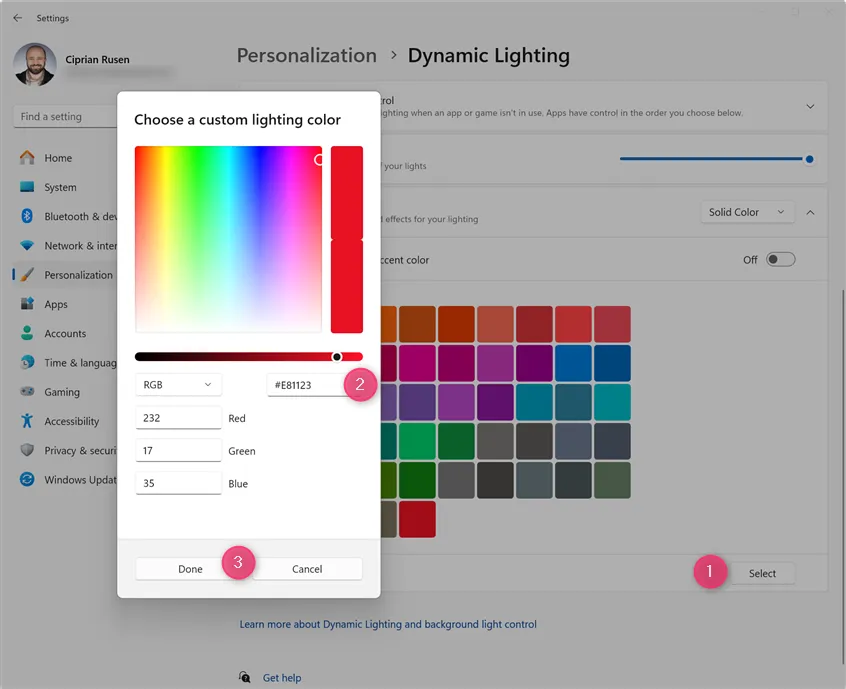Screen dimensions: 846x689
Task: Click the Home icon in sidebar
Action: (x=27, y=158)
